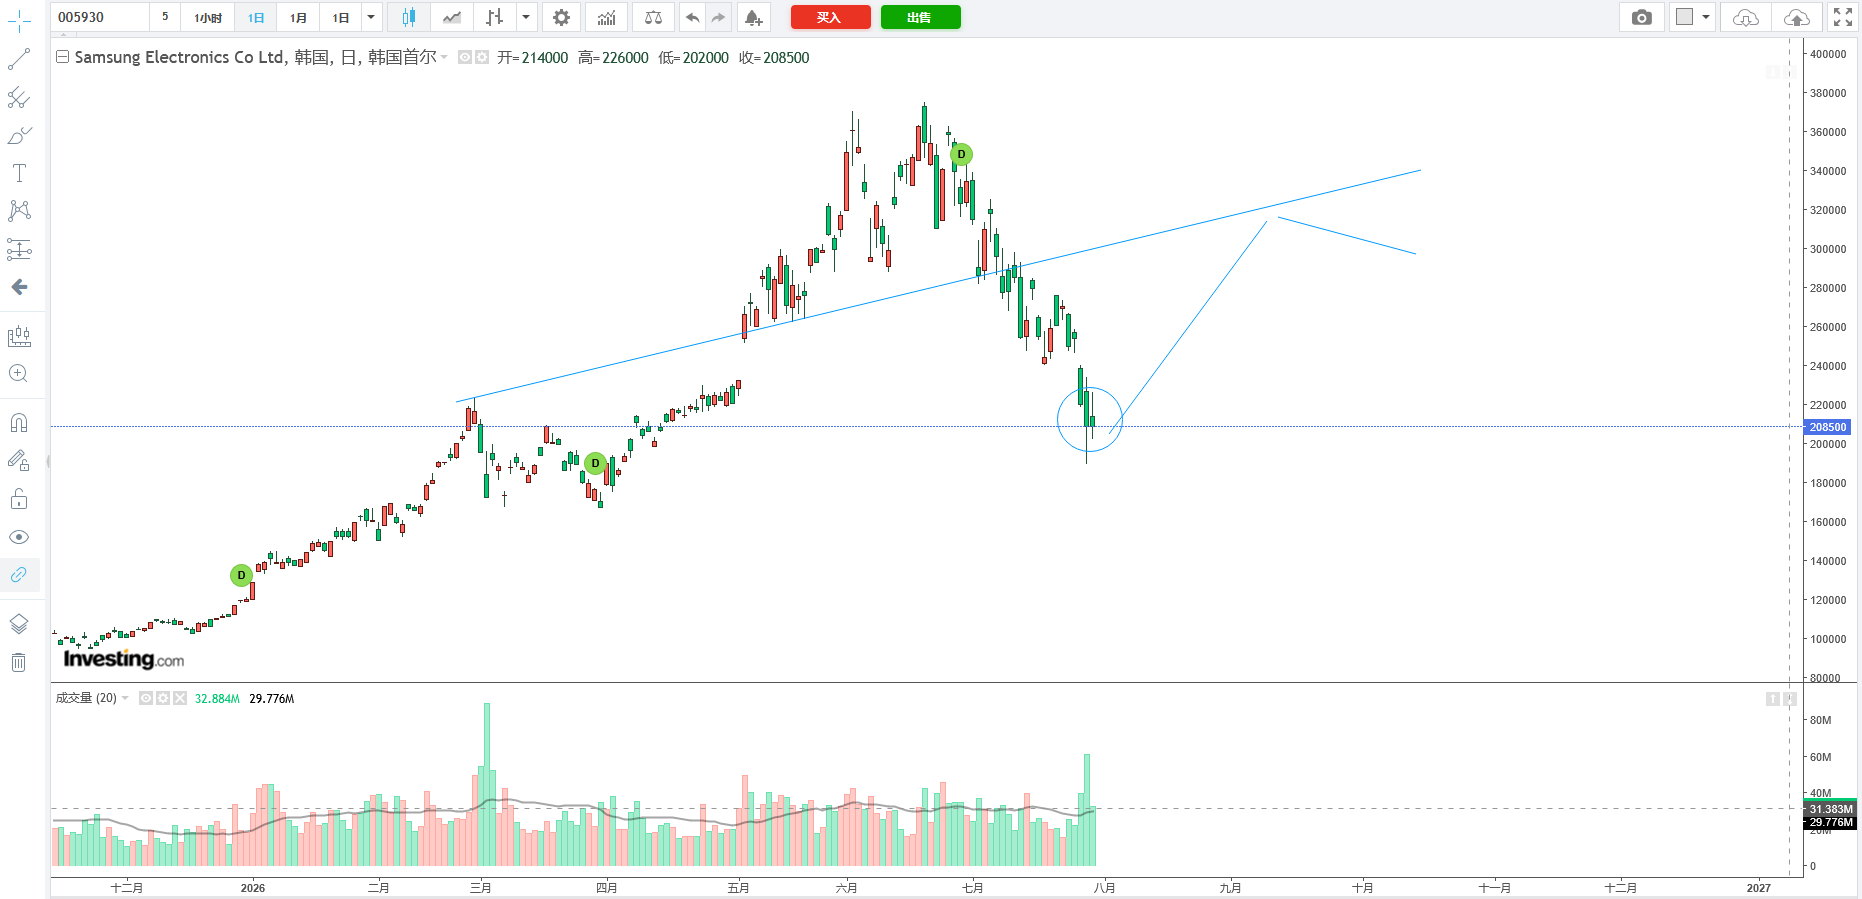Open the dropdown arrow after 韩国首尔
Screen dimensions: 1862x899
(x=444, y=57)
